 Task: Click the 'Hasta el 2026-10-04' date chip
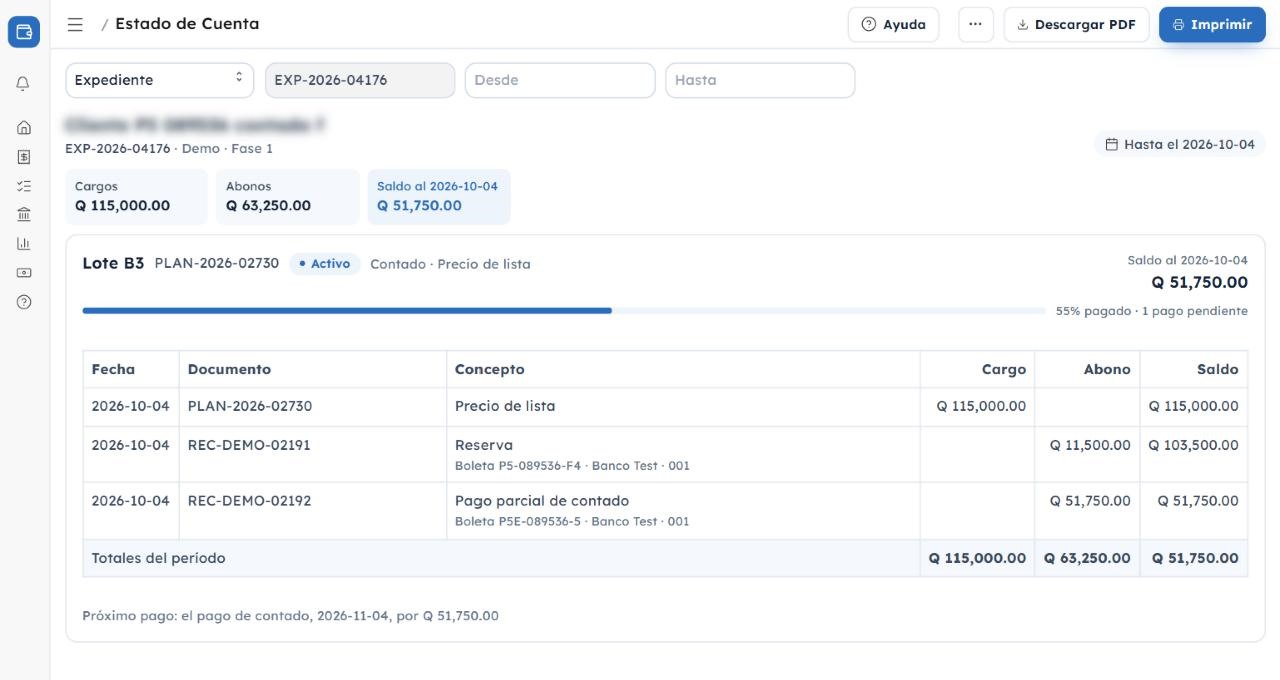1180,144
